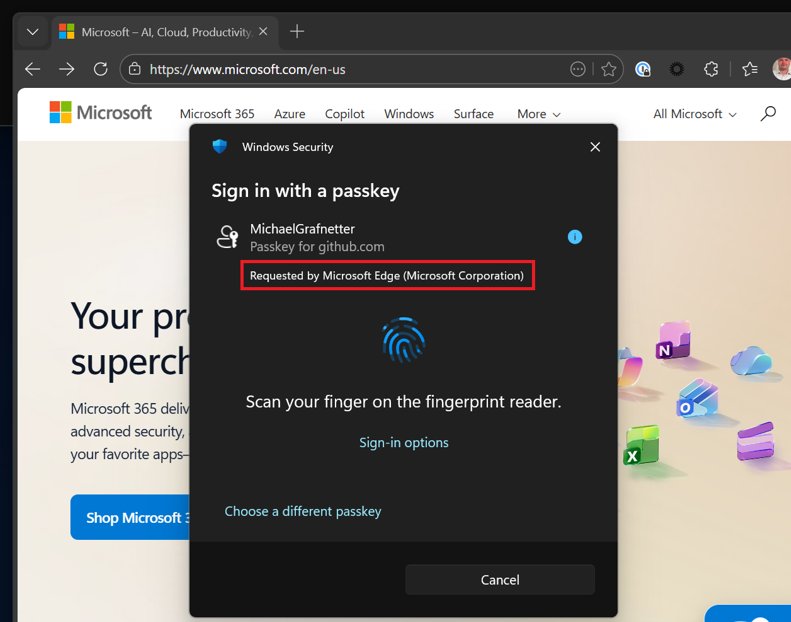Screen dimensions: 791x622
Task: Open favorites list icon in toolbar
Action: point(750,69)
